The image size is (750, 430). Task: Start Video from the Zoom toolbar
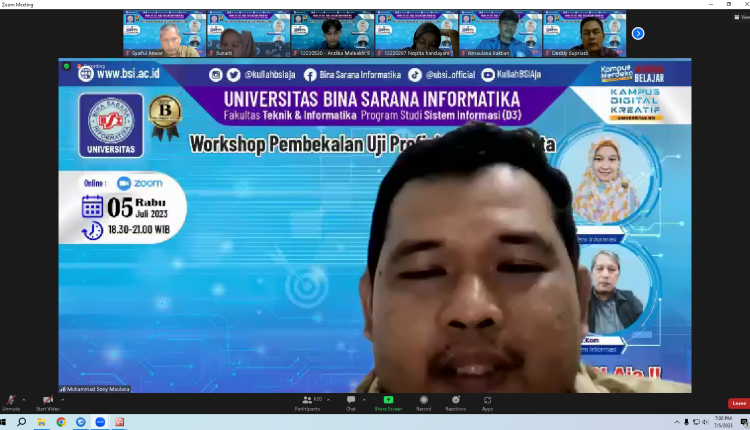(x=47, y=403)
